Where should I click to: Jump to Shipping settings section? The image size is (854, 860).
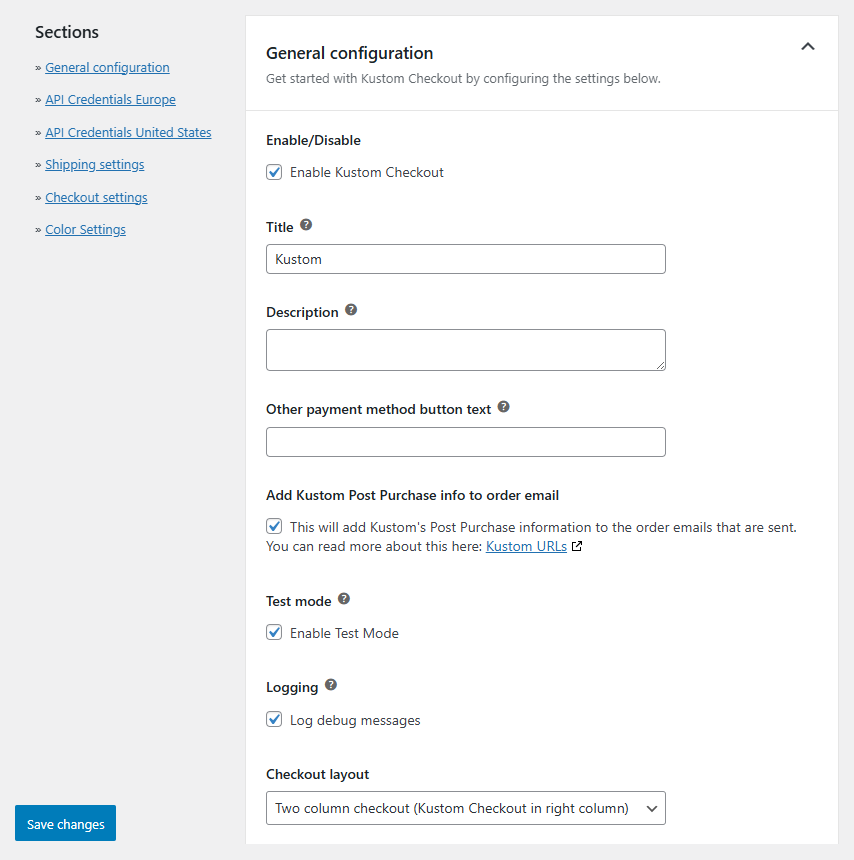(x=94, y=165)
